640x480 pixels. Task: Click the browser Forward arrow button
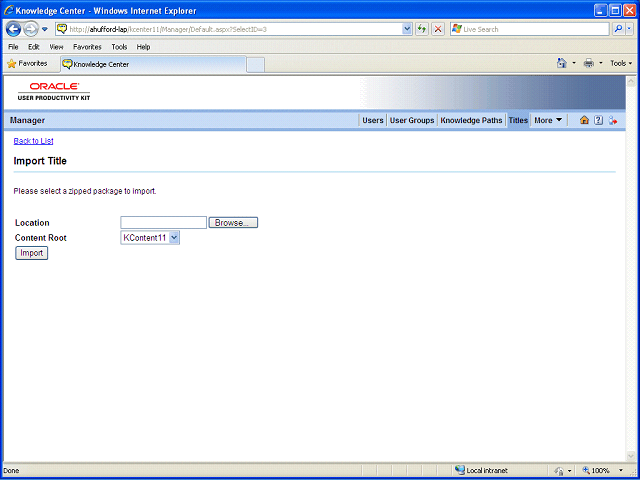30,29
